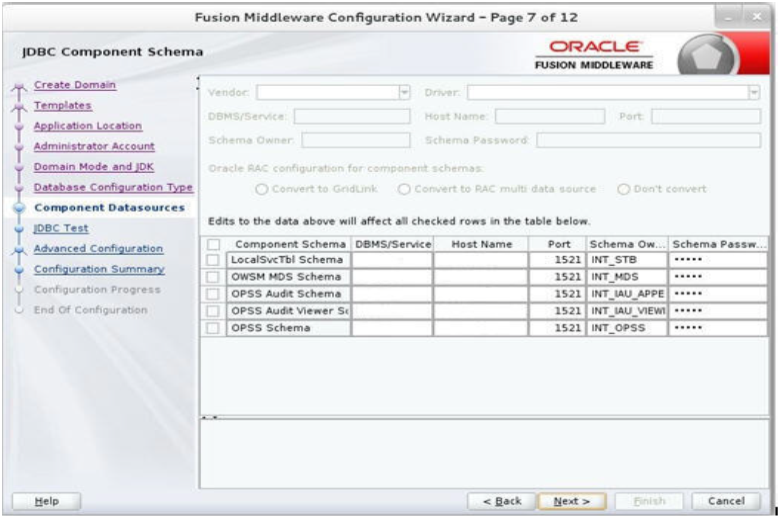Minimize the Configuration Wizard window

click(729, 17)
